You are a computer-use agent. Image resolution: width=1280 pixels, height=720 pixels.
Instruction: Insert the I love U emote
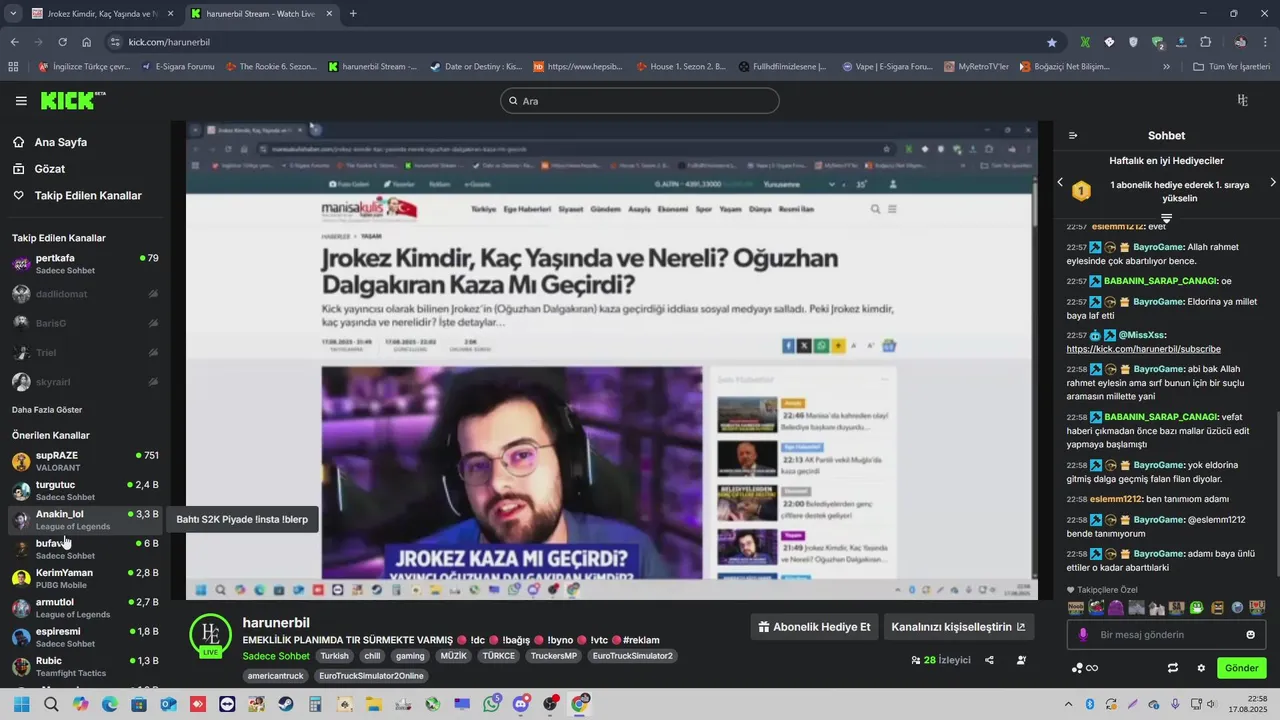coord(1257,607)
